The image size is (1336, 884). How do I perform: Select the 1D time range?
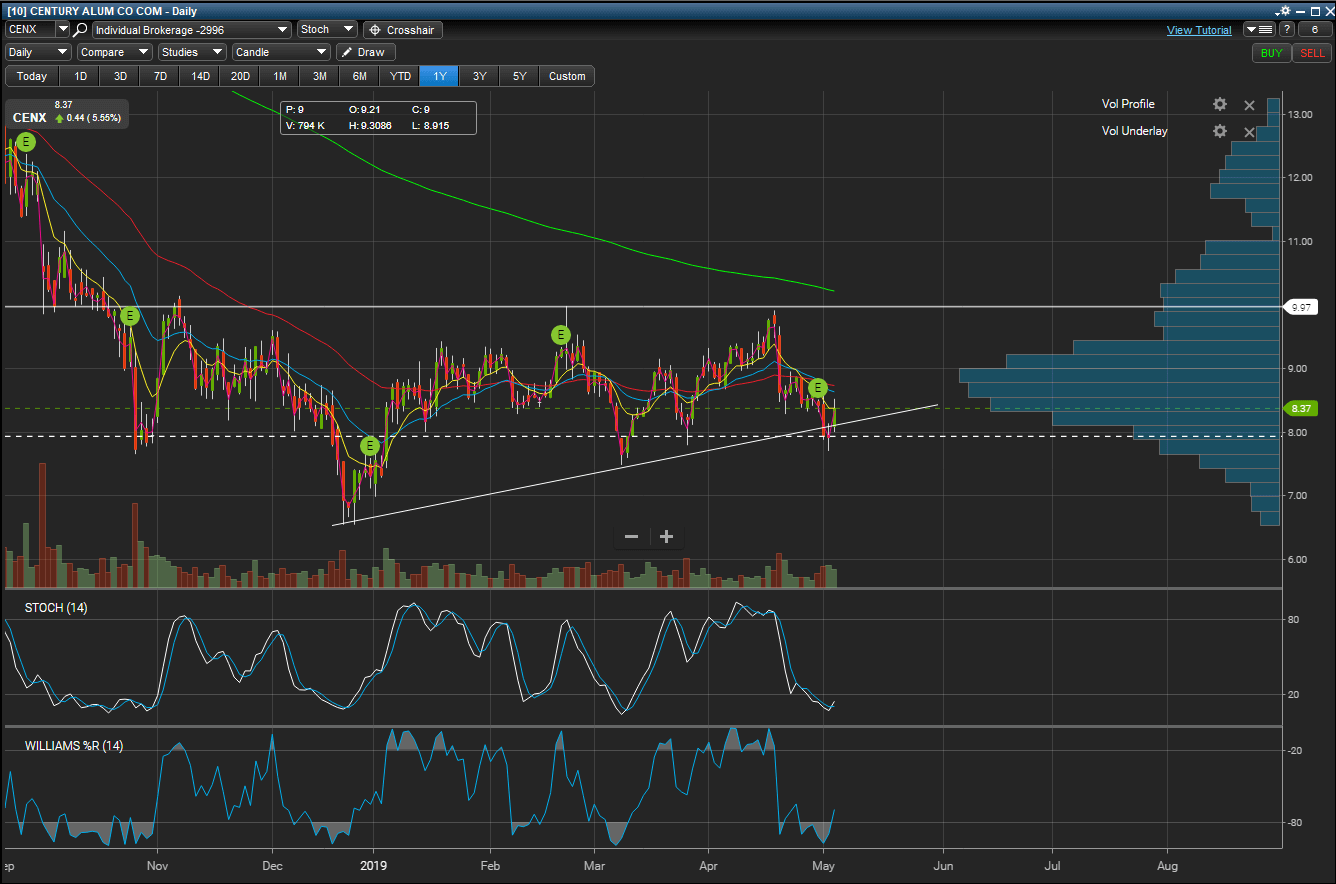(80, 76)
